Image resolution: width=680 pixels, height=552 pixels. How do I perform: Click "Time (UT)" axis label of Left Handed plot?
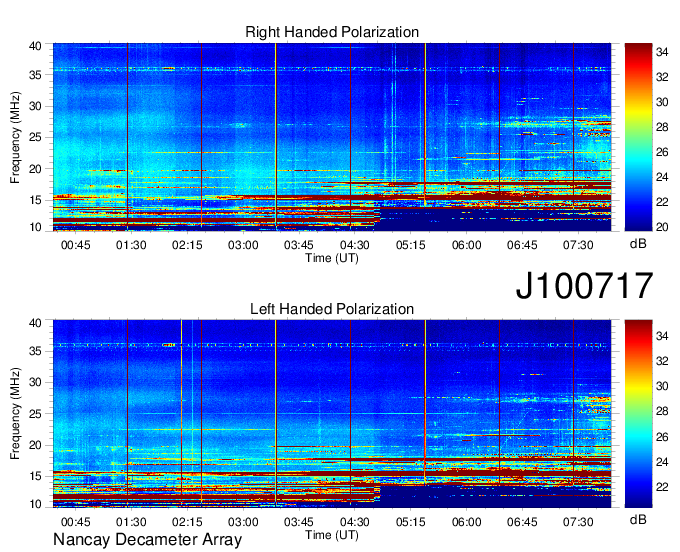click(x=332, y=535)
